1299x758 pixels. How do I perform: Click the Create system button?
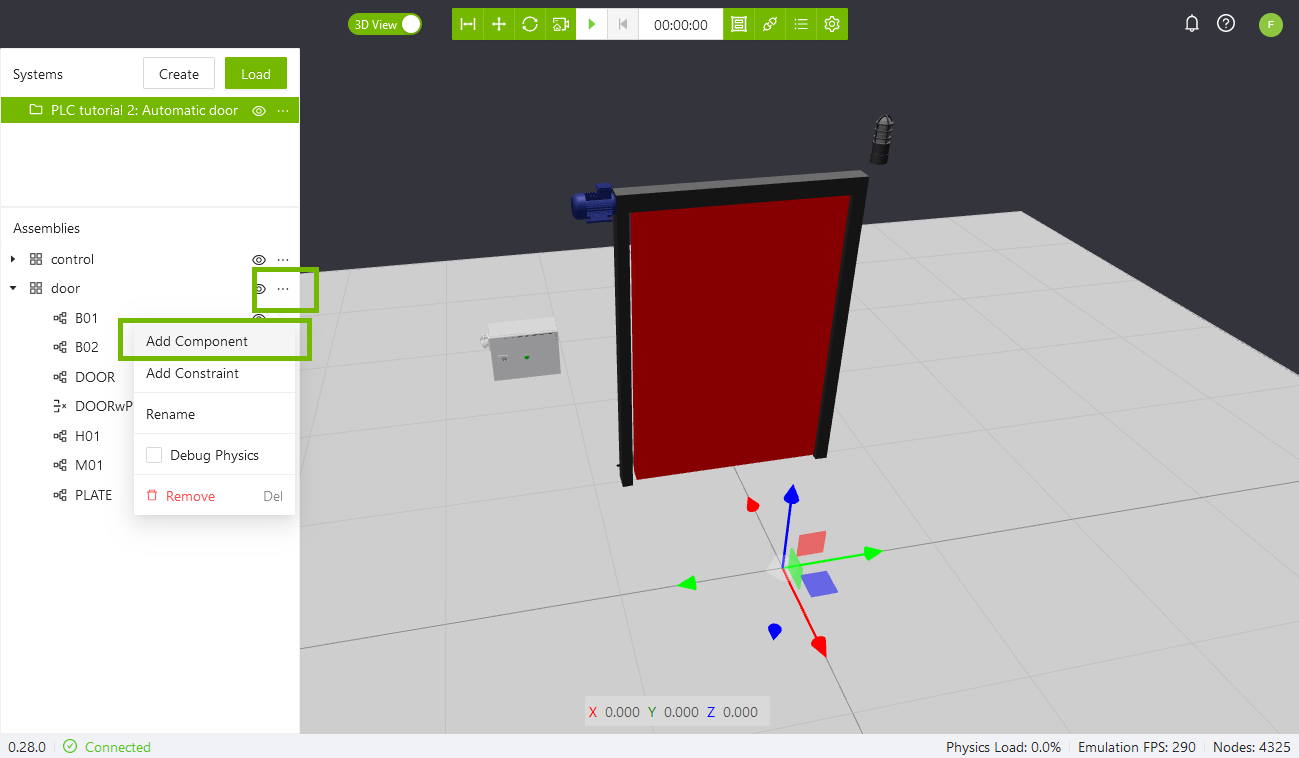click(x=179, y=74)
